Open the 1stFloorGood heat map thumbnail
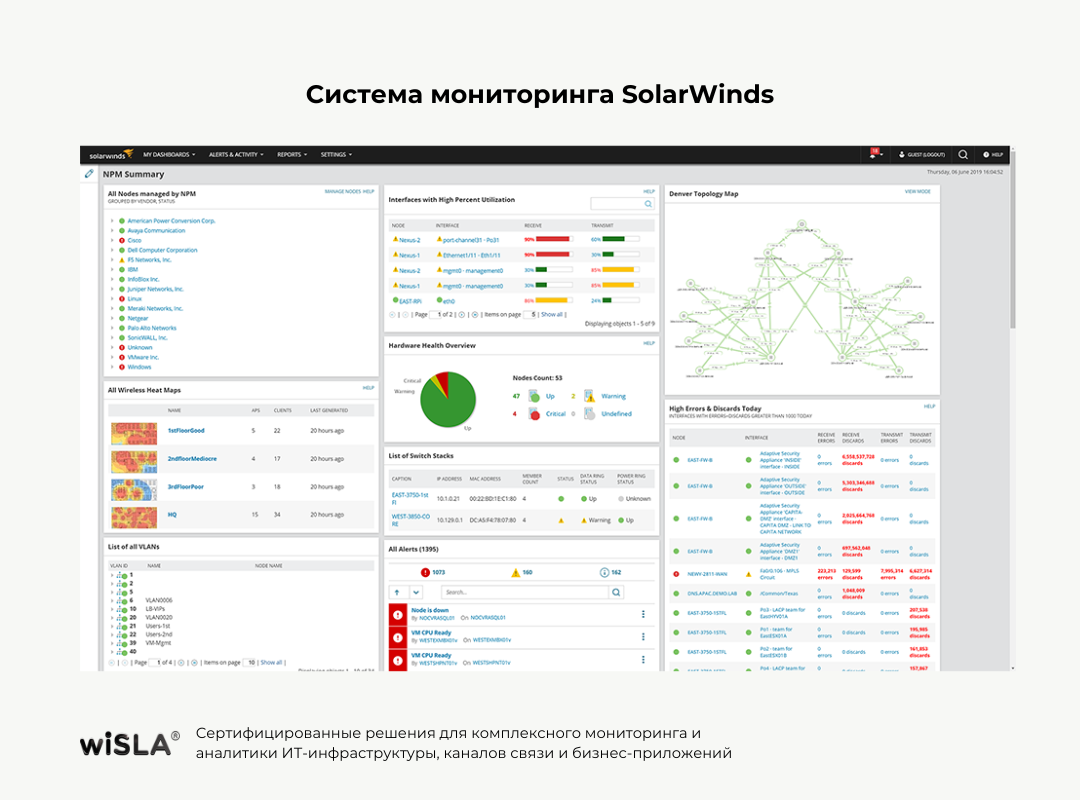The width and height of the screenshot is (1080, 800). 131,431
